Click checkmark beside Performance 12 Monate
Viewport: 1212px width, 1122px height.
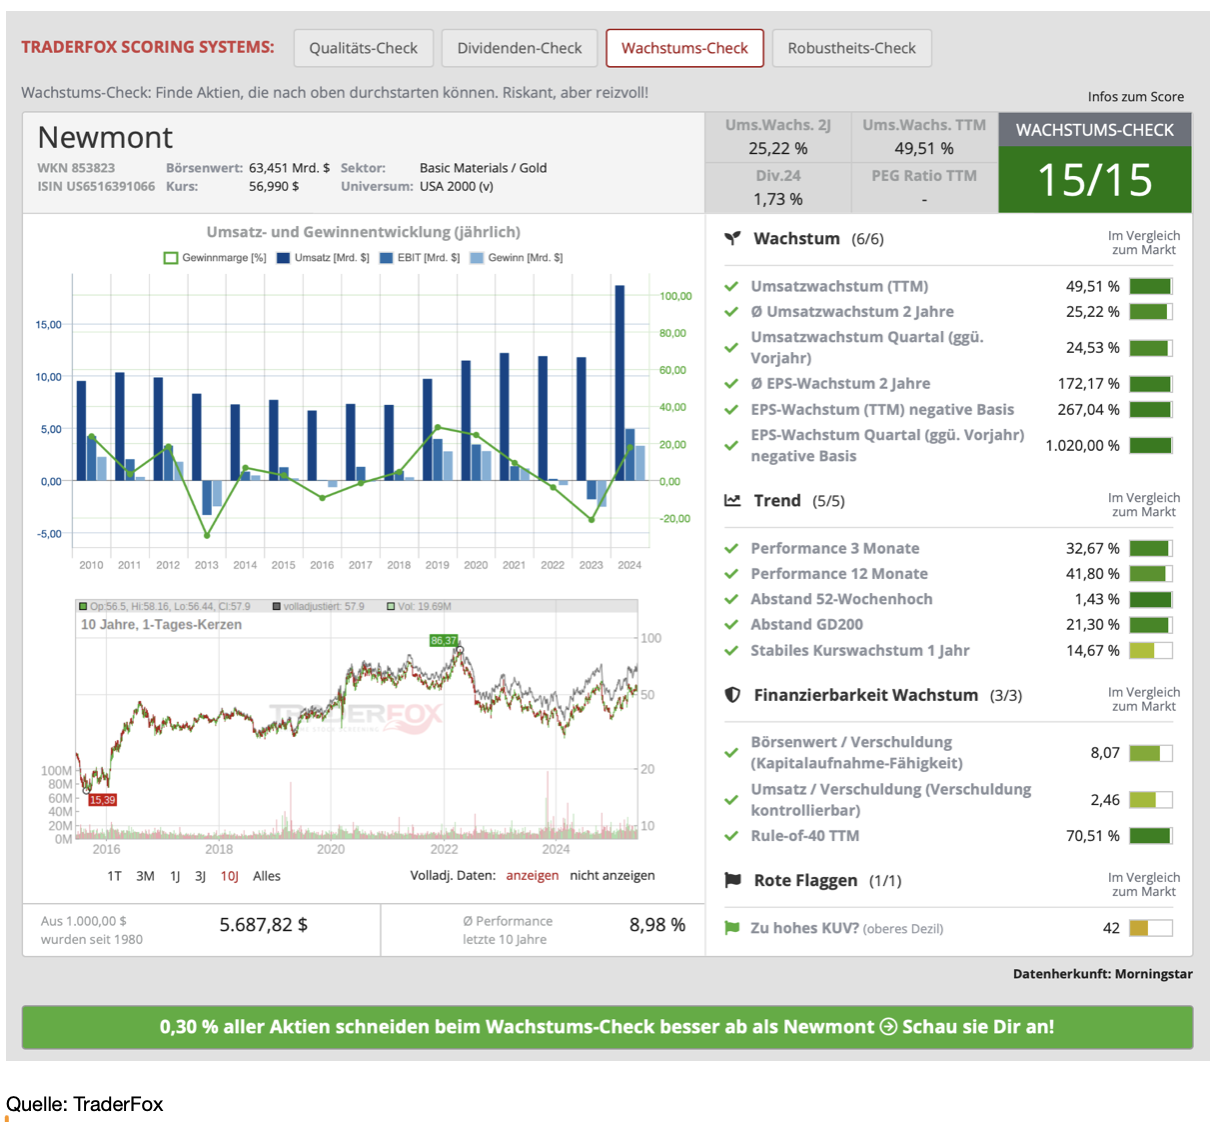tap(732, 574)
